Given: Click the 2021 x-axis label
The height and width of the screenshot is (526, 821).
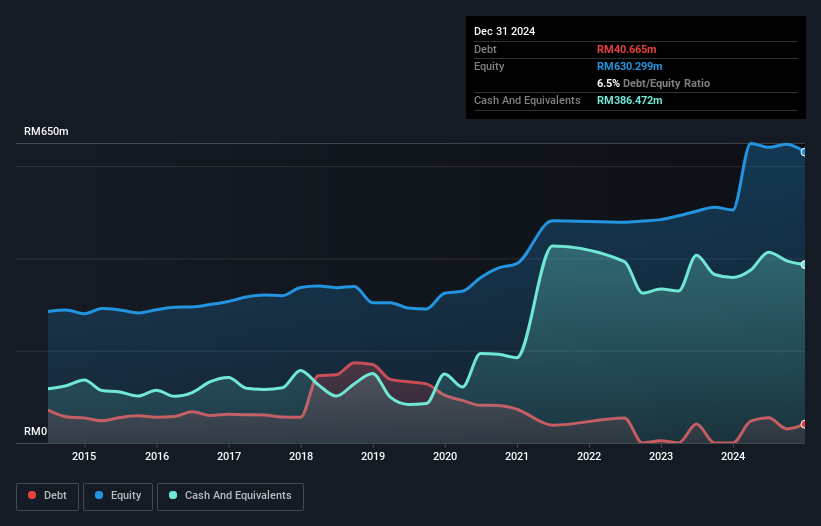Looking at the screenshot, I should click(517, 456).
